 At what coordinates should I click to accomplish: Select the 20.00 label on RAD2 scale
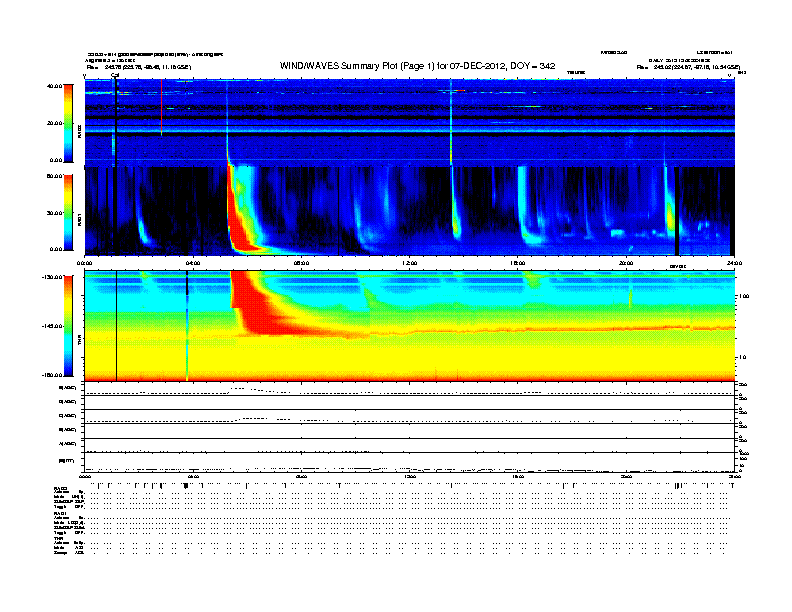click(55, 123)
